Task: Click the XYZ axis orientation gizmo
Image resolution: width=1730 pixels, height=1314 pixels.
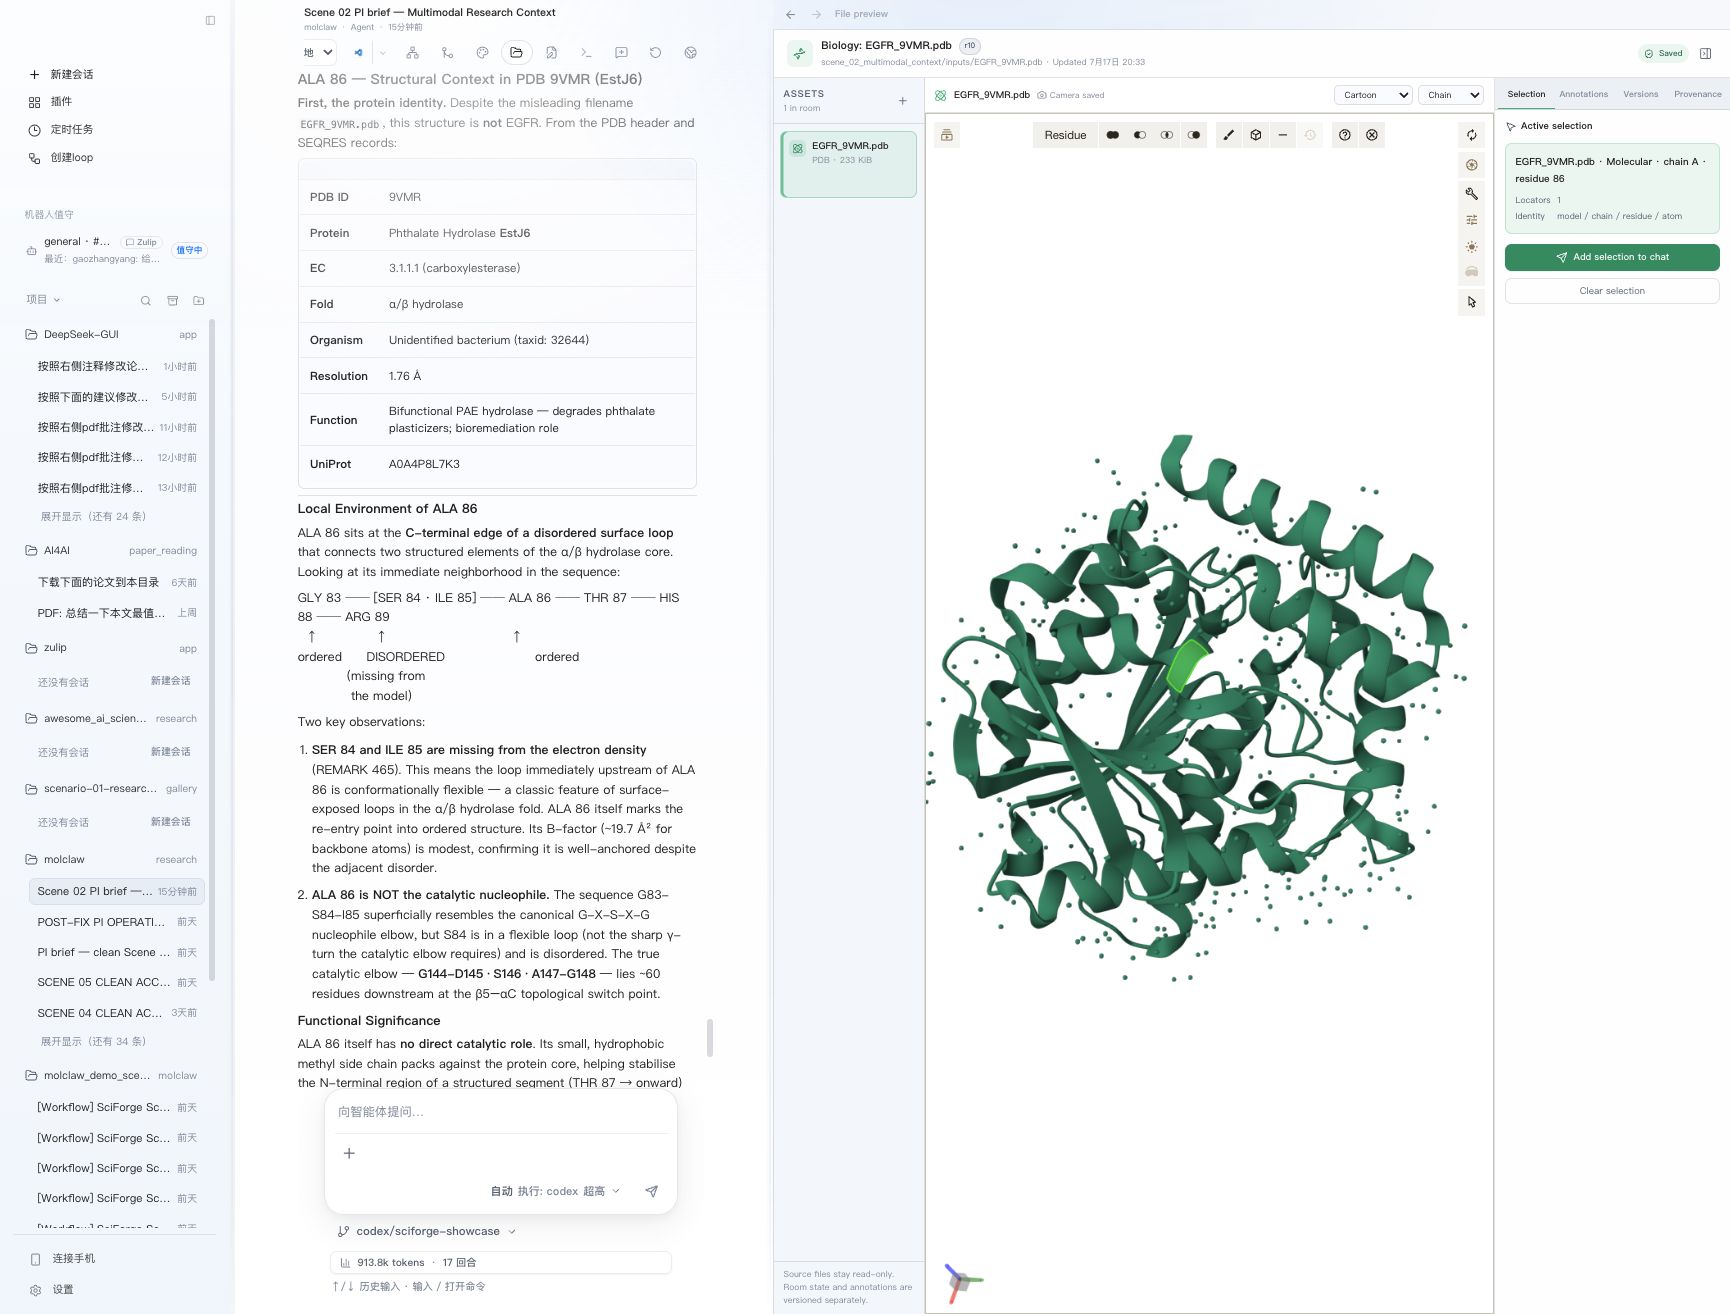Action: [x=962, y=1281]
